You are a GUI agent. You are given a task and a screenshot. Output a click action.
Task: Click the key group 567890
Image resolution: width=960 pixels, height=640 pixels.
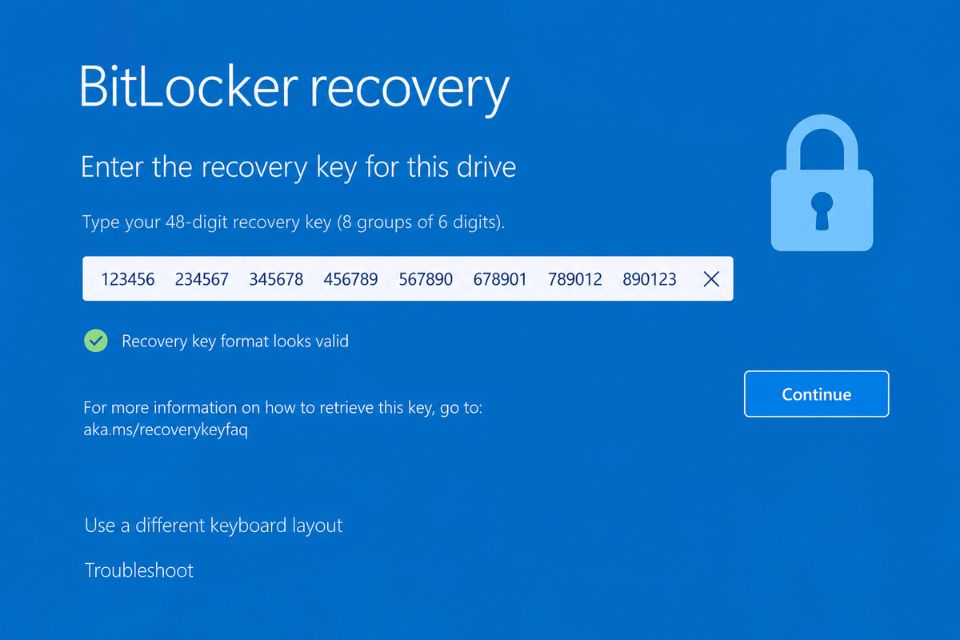coord(426,279)
